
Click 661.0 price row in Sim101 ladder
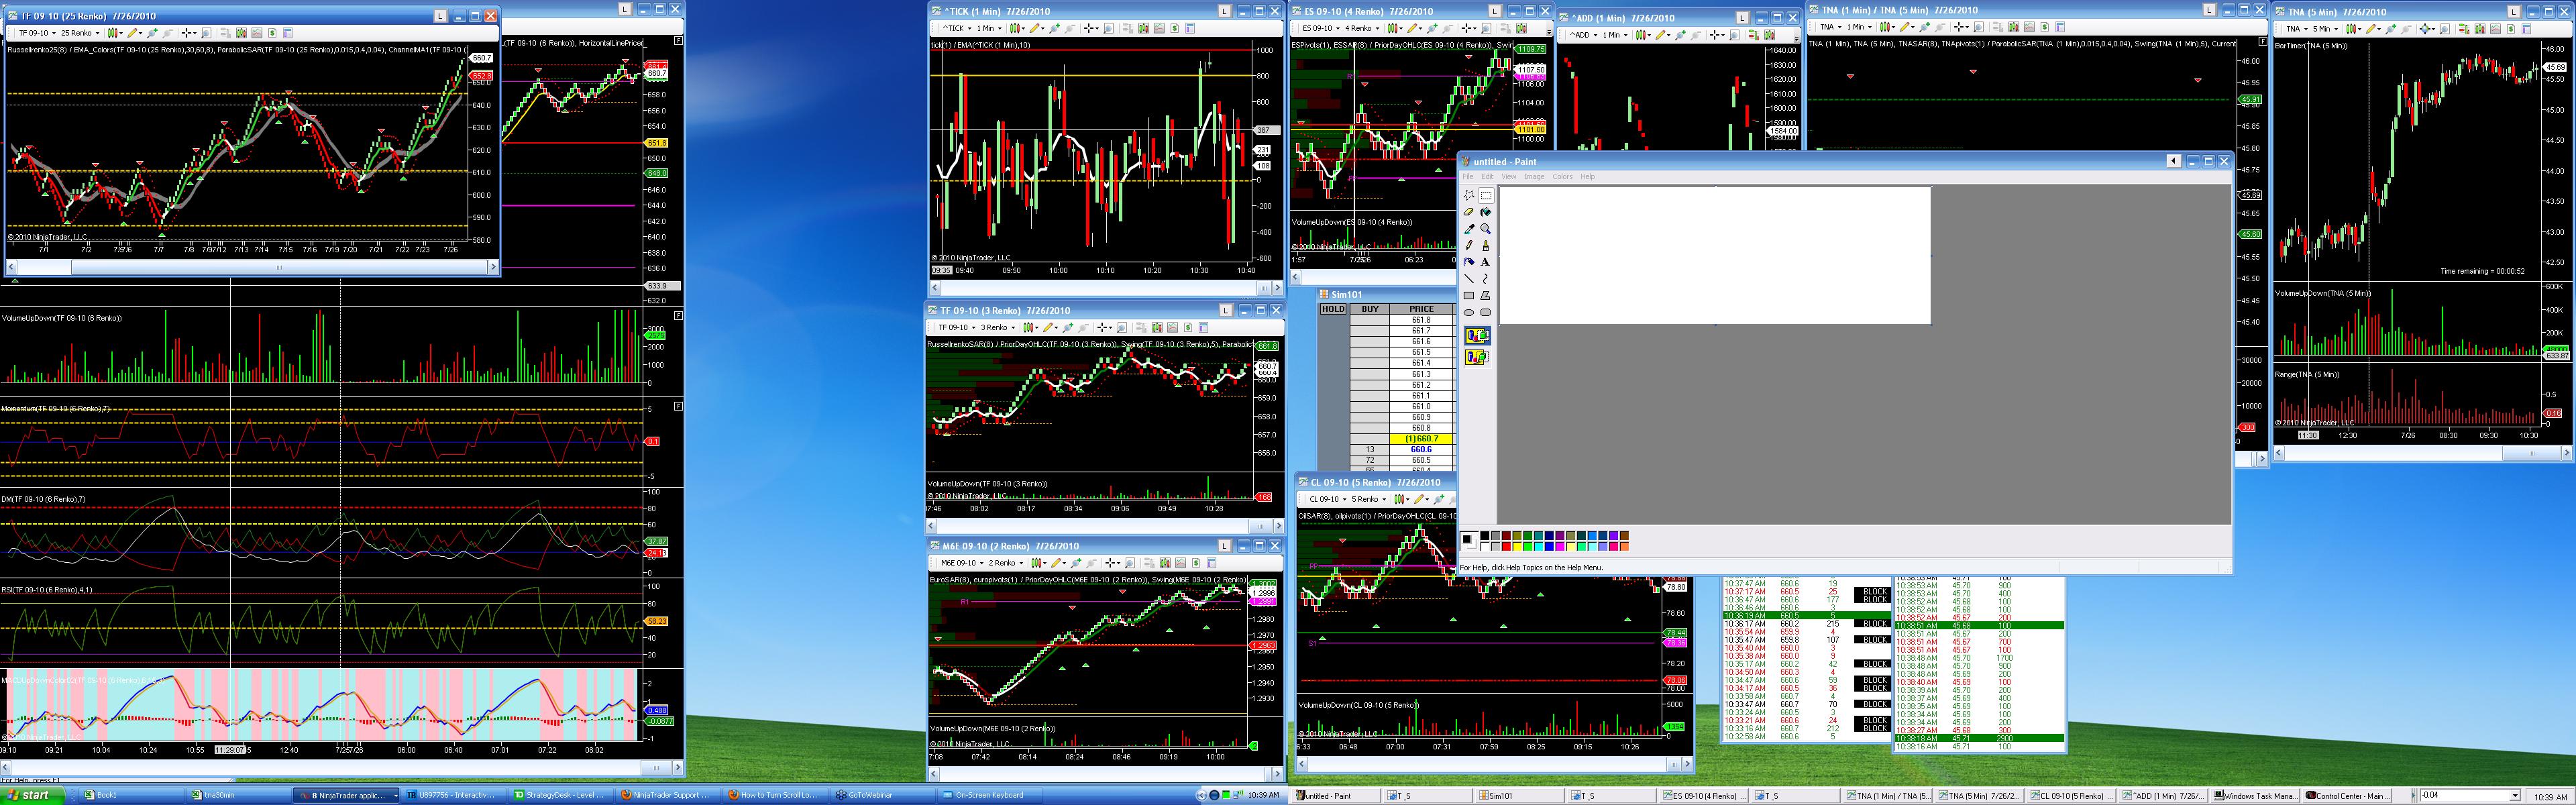pos(1421,407)
